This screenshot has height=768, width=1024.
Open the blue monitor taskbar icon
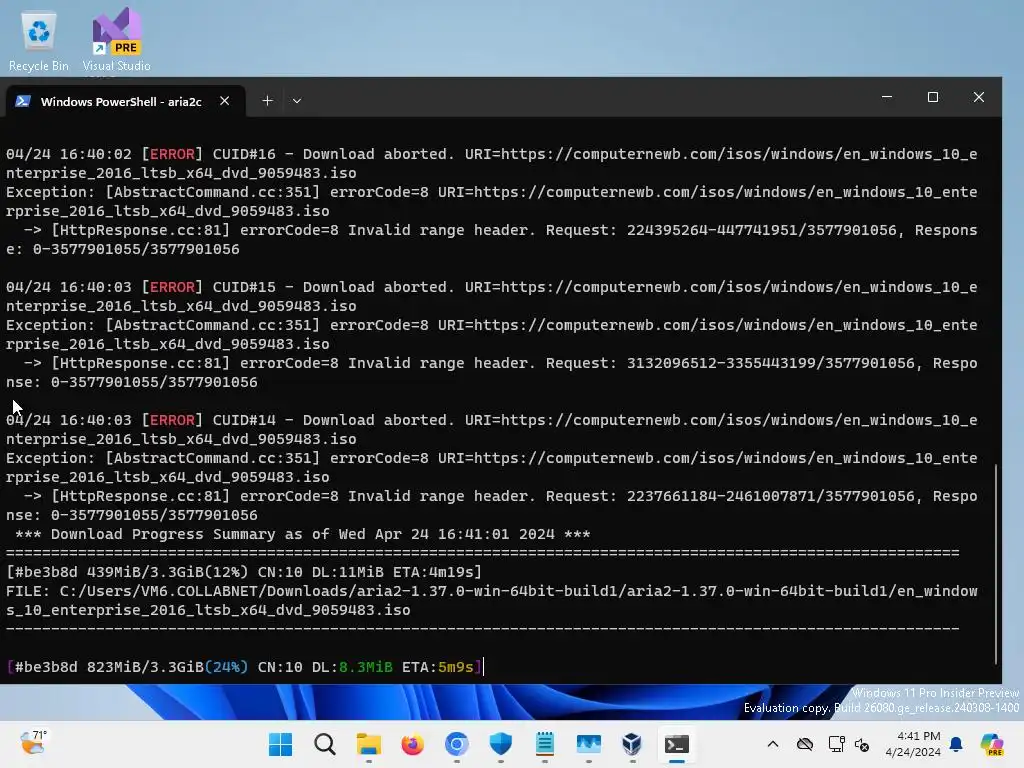click(588, 744)
